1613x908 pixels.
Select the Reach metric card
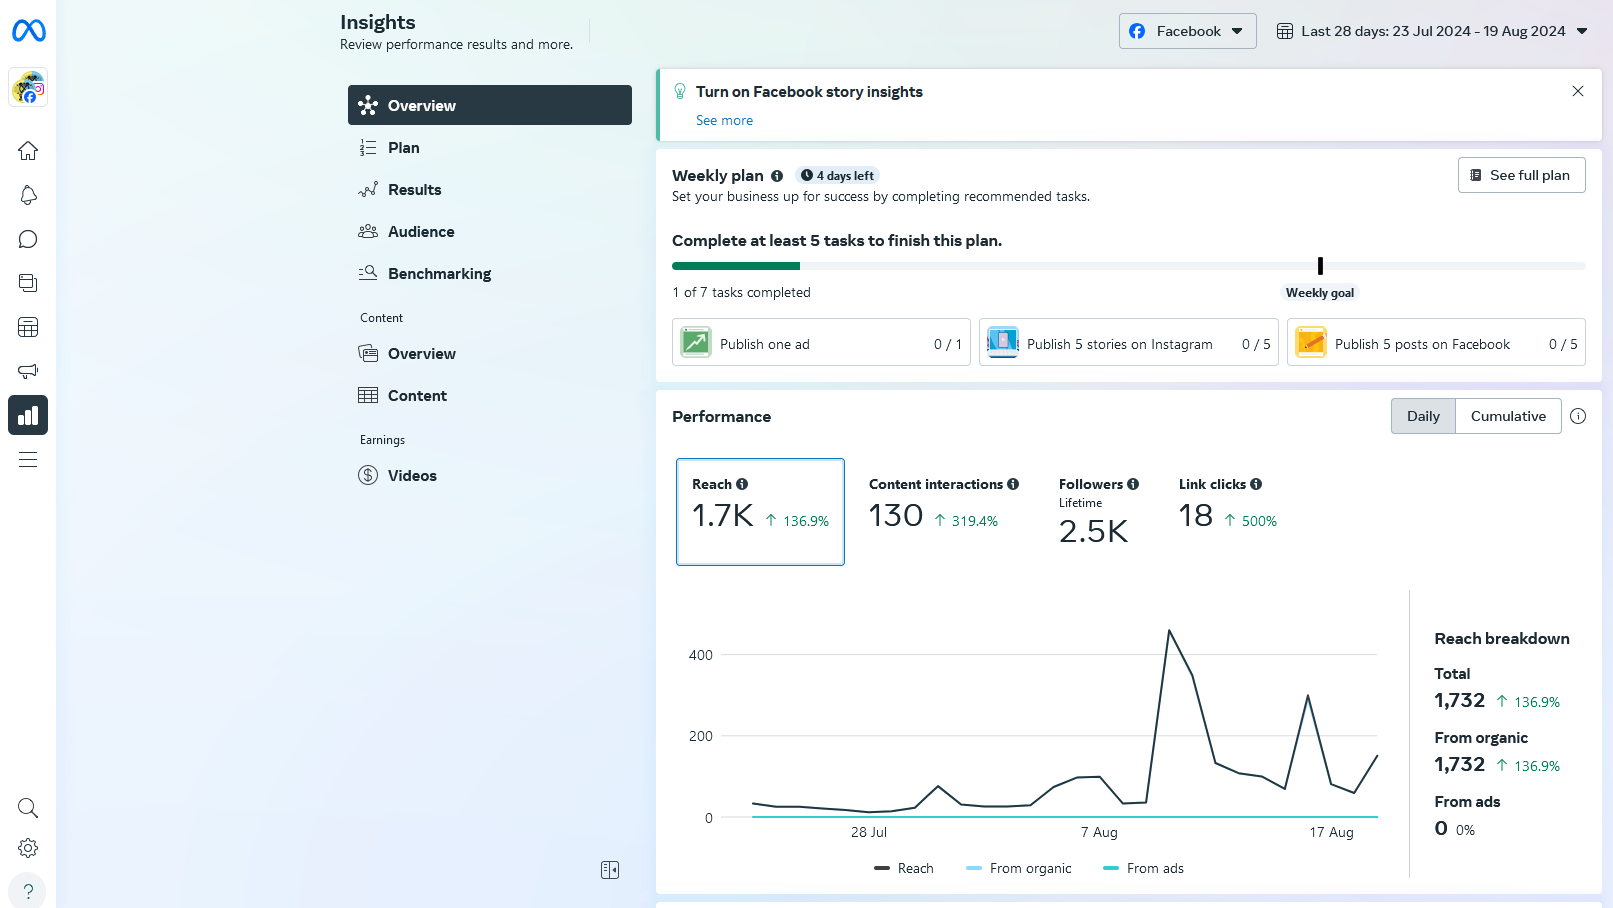(760, 512)
